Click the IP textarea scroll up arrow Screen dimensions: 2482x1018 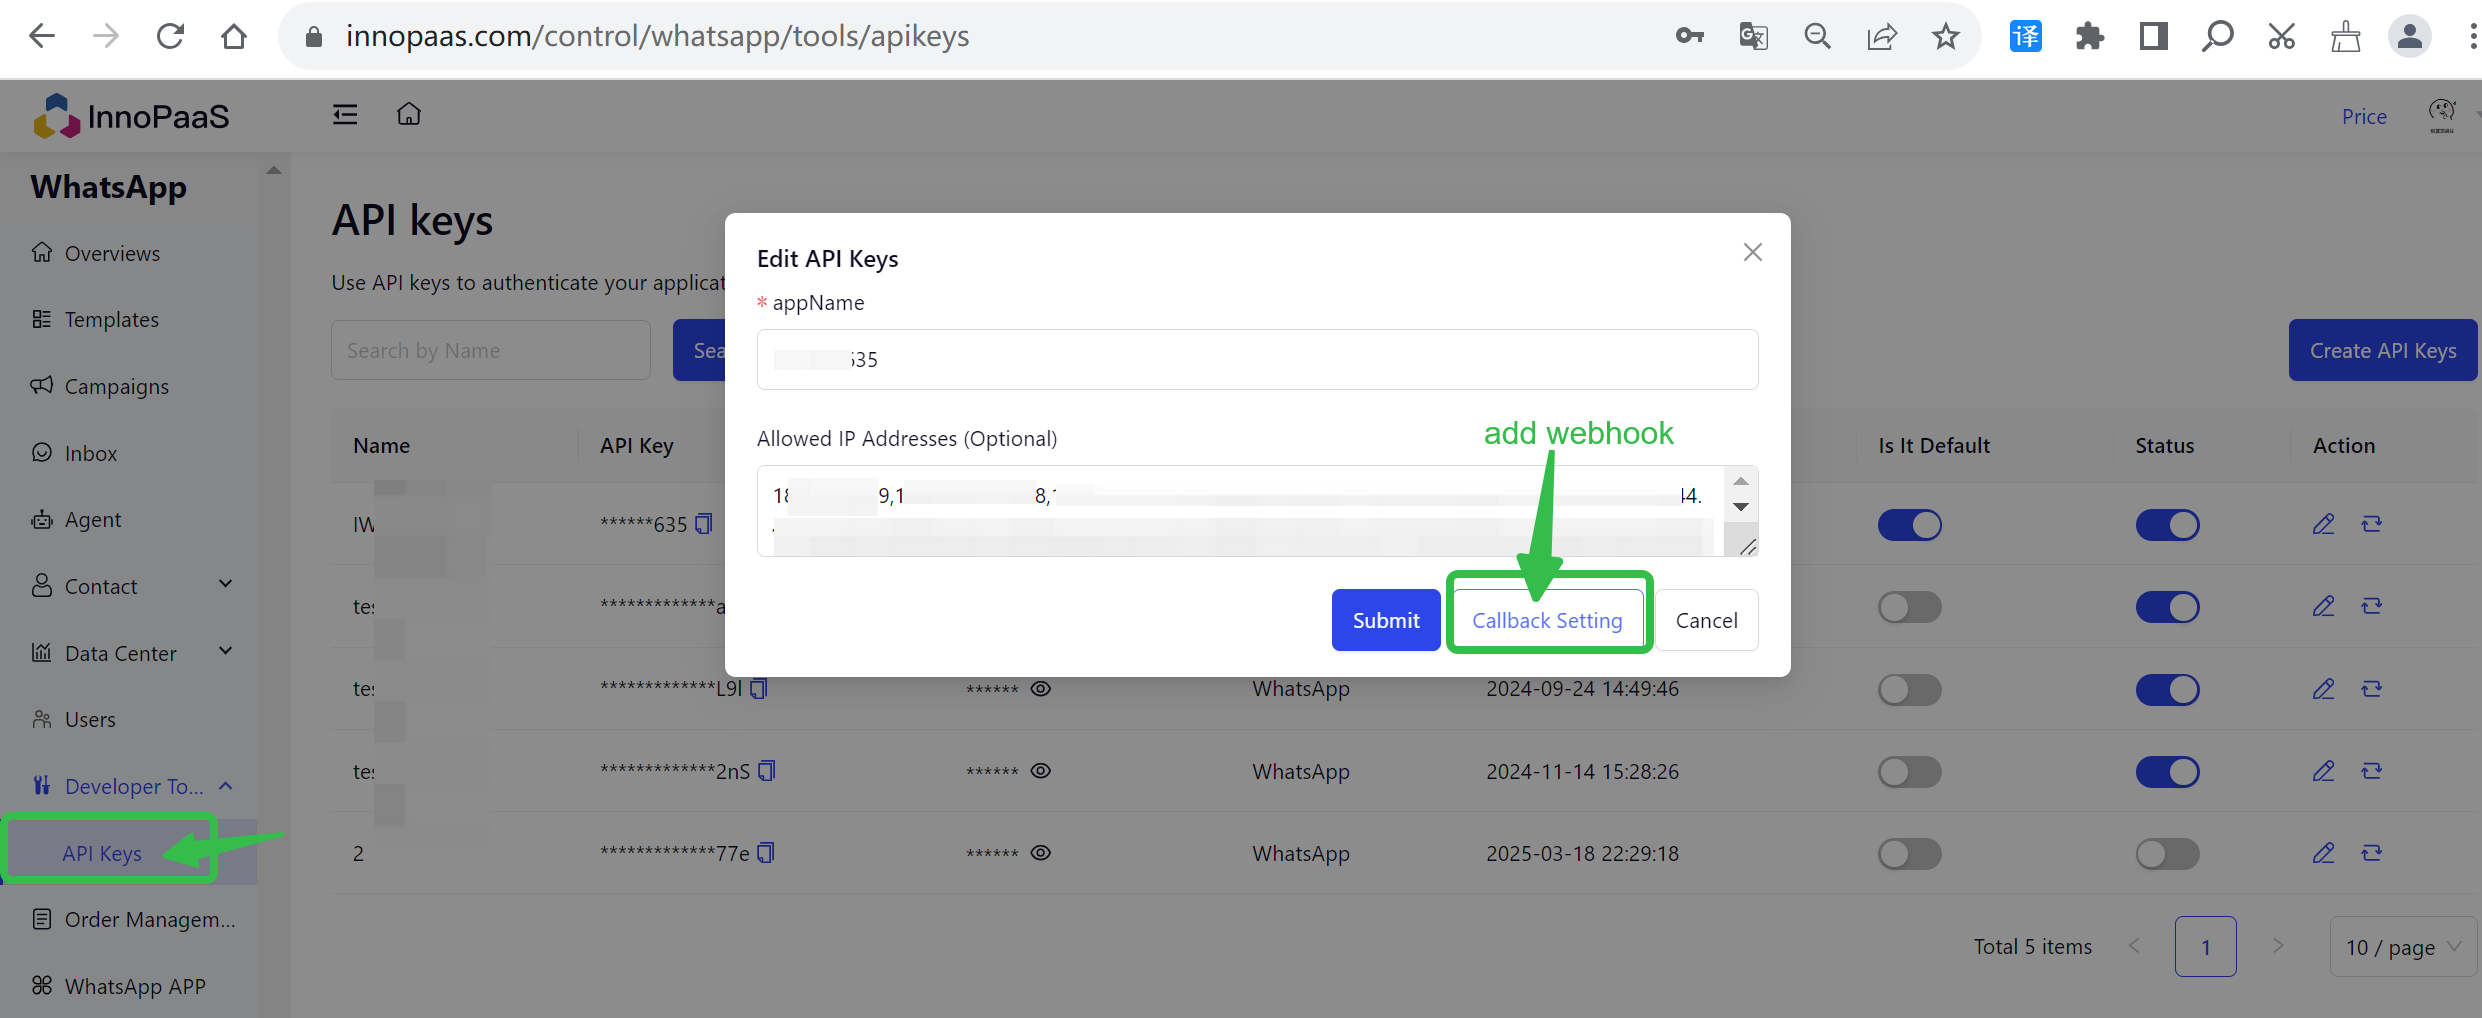tap(1741, 481)
